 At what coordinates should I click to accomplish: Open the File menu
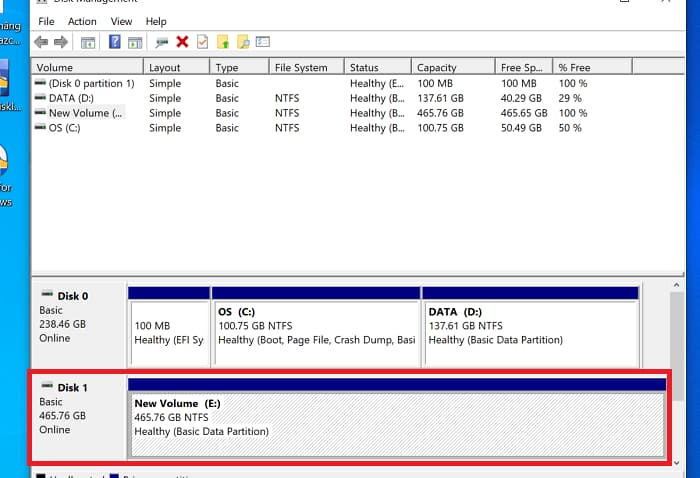point(46,21)
